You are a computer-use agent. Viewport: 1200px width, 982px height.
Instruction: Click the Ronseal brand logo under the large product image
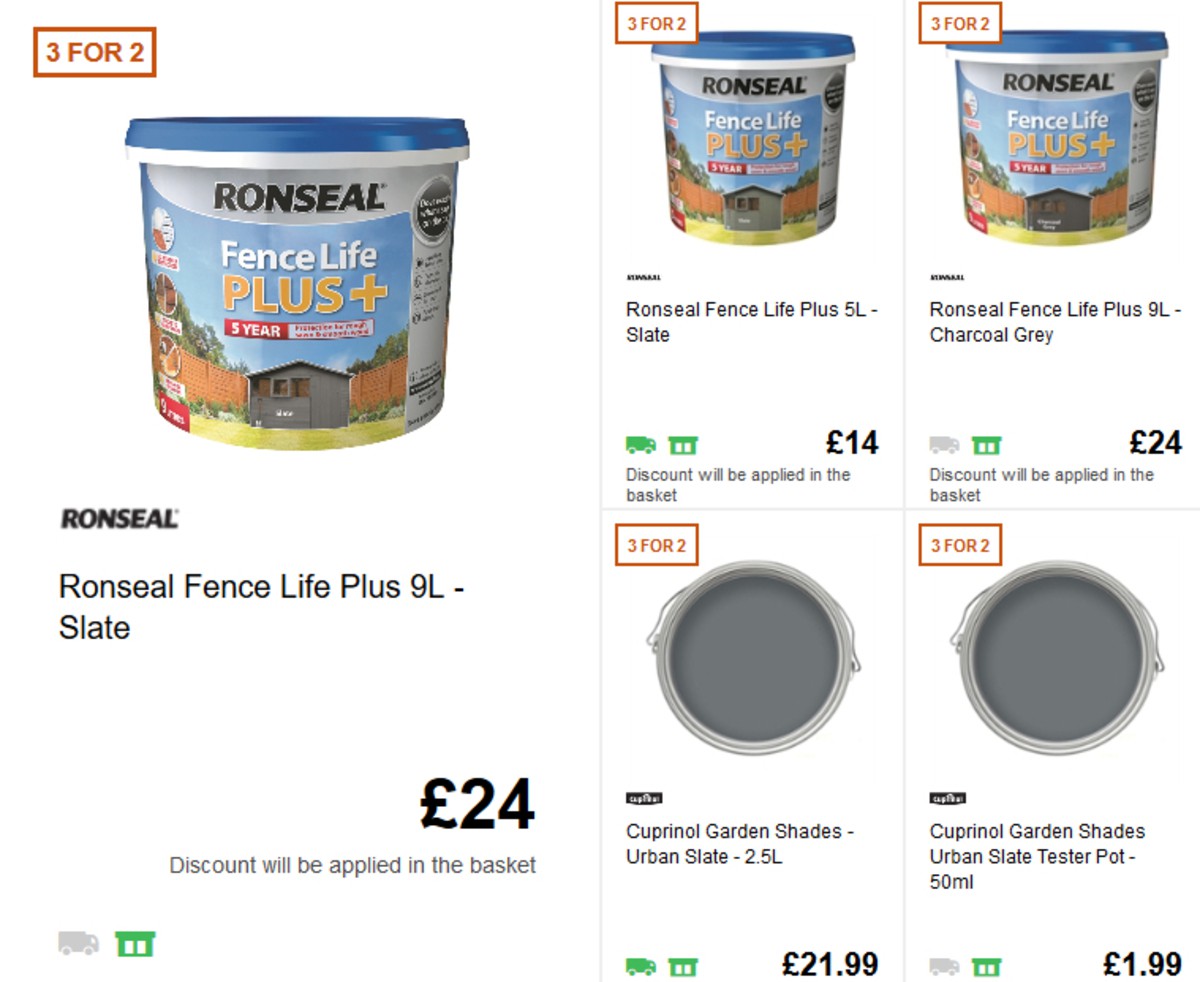tap(118, 520)
